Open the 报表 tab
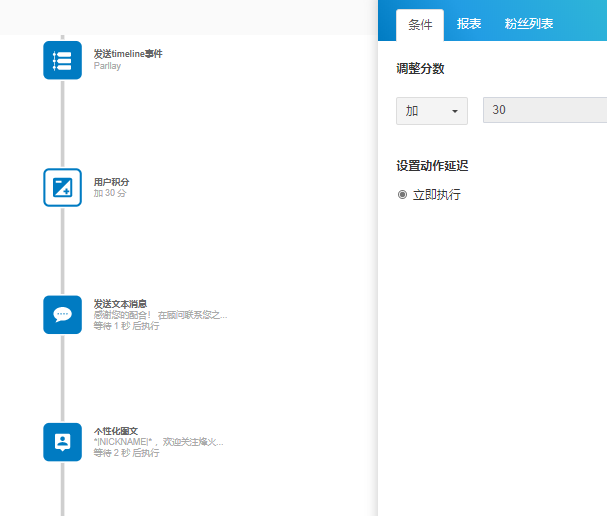The image size is (607, 516). click(x=469, y=24)
